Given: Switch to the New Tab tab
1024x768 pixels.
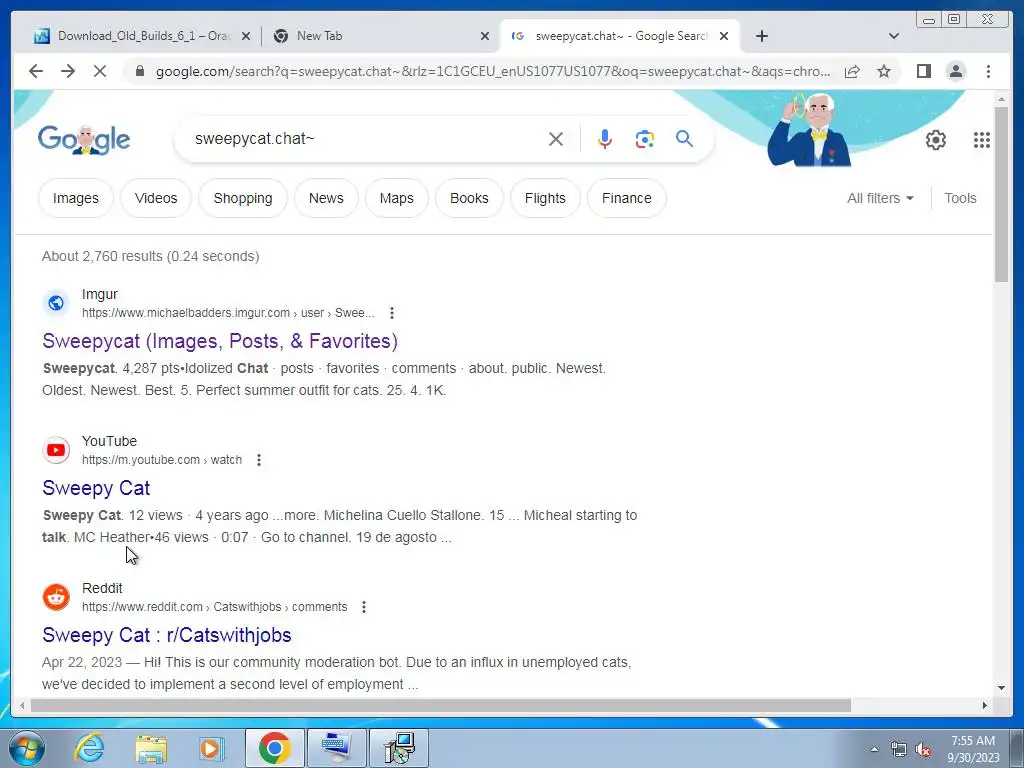Looking at the screenshot, I should (x=381, y=36).
